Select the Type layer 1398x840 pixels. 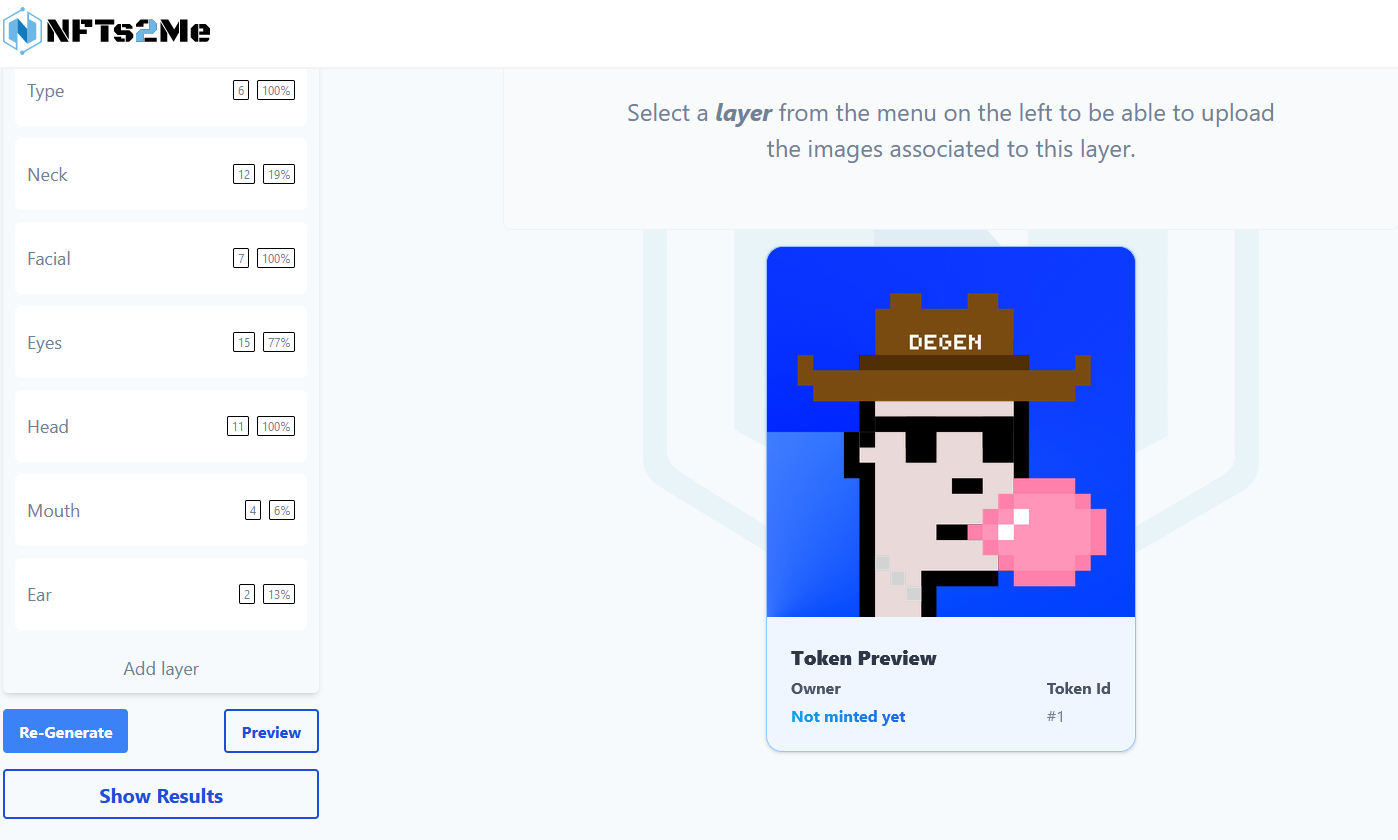coord(160,91)
